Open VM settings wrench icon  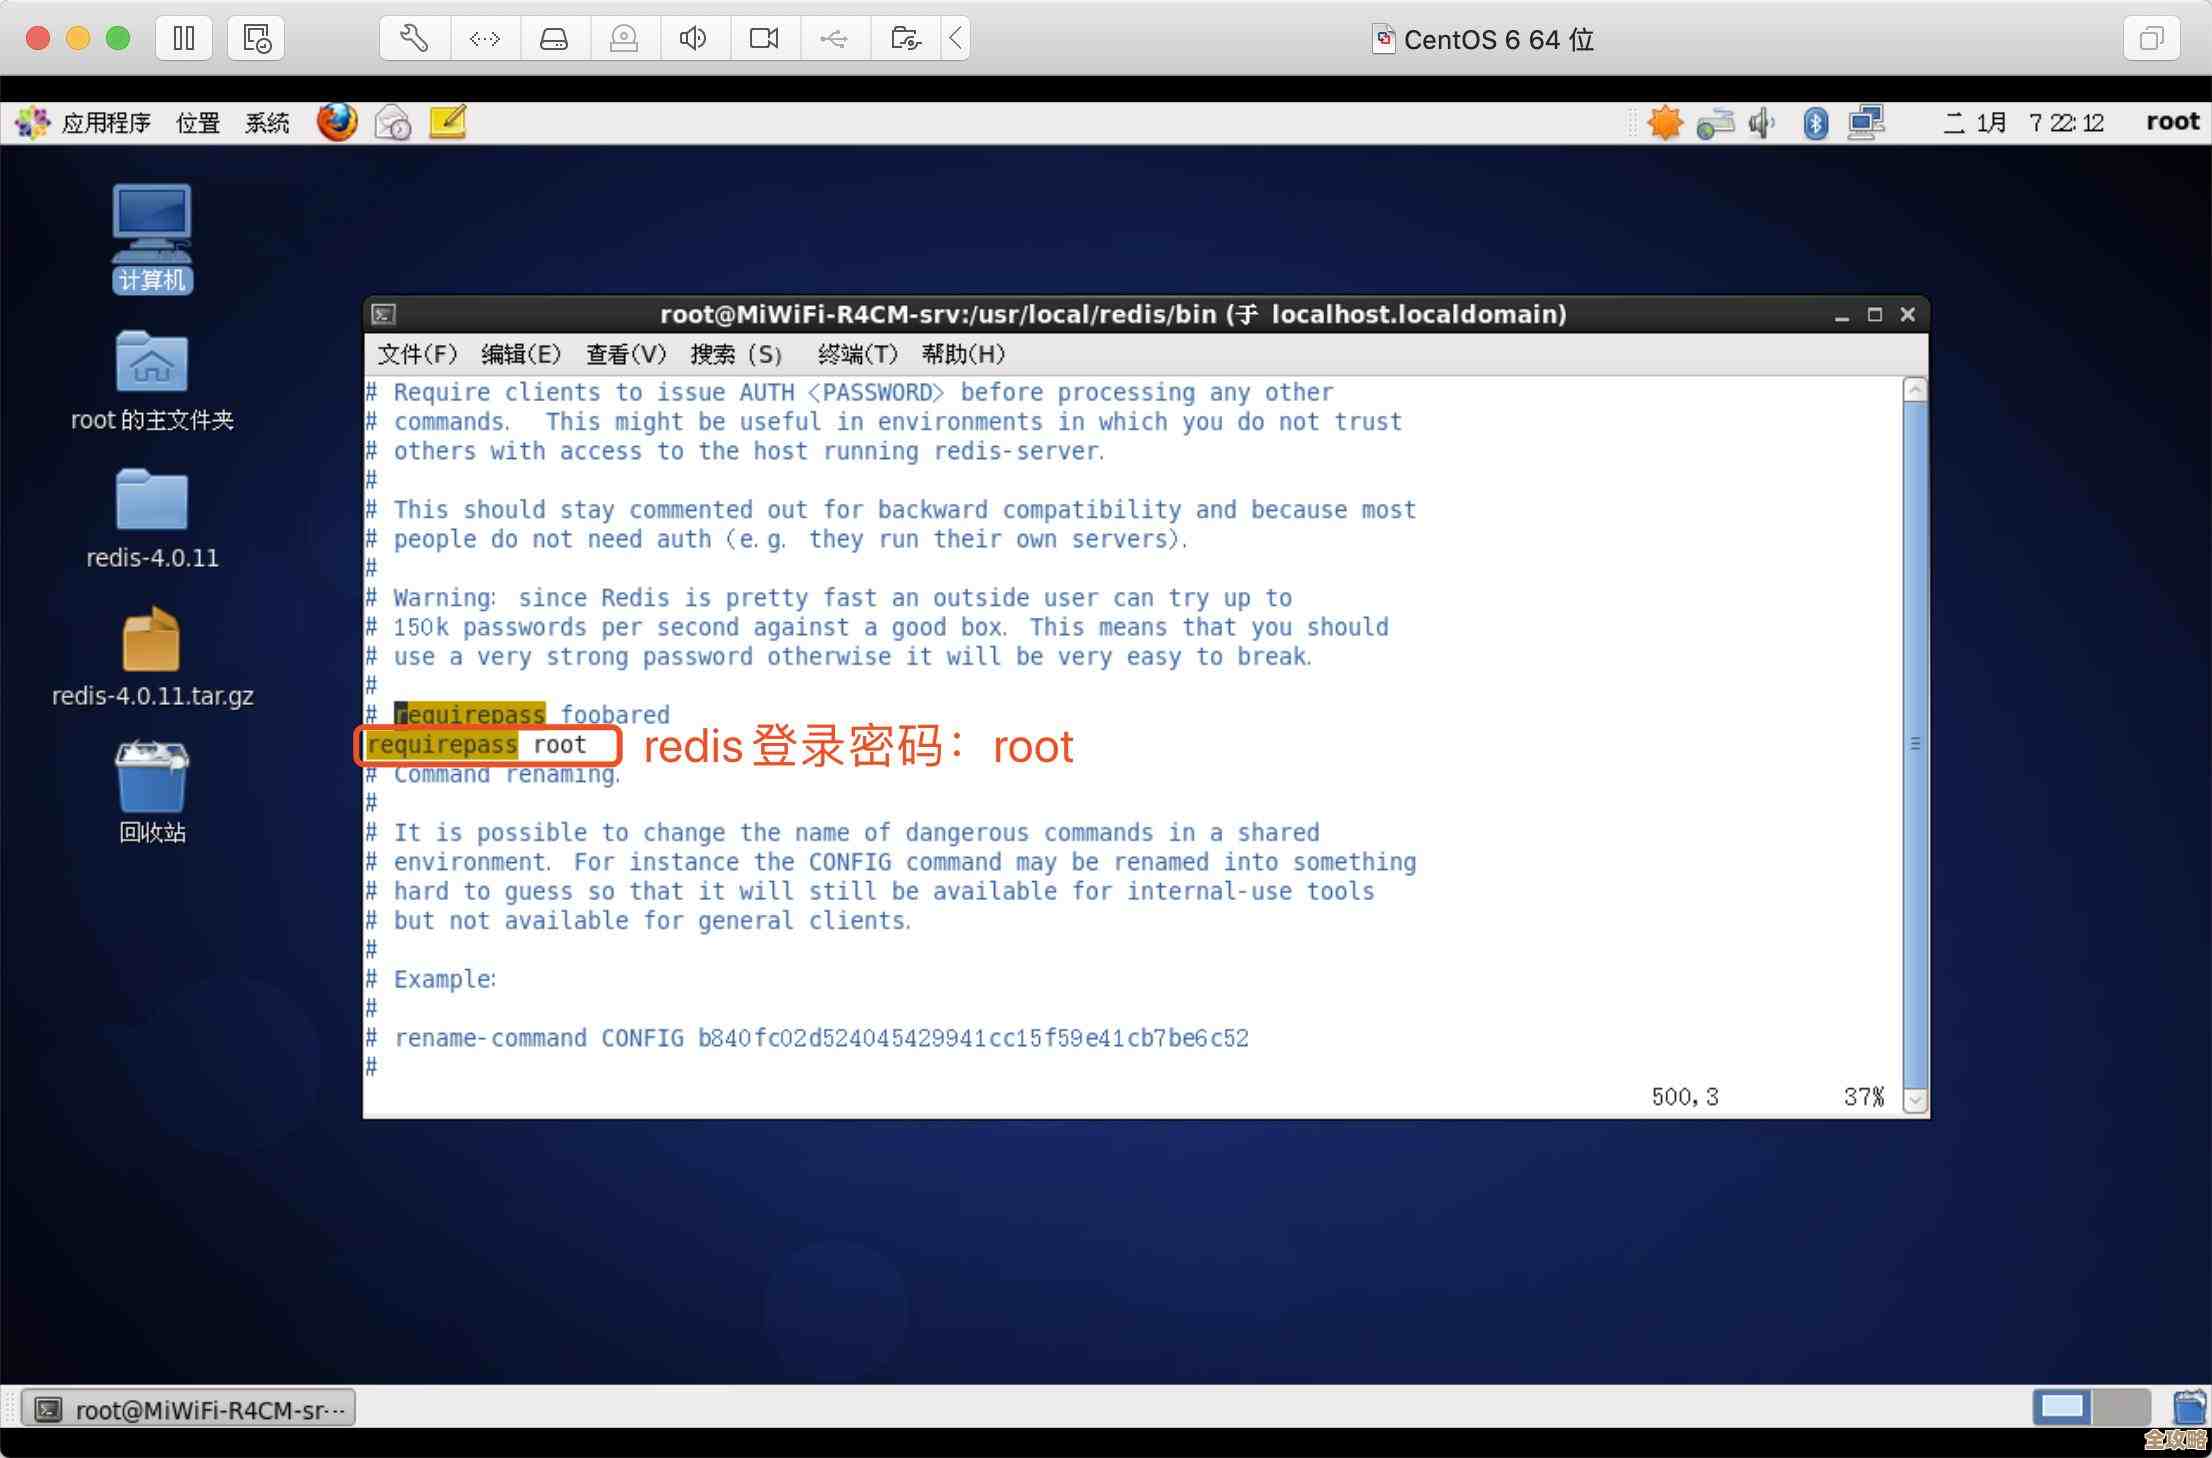(414, 39)
